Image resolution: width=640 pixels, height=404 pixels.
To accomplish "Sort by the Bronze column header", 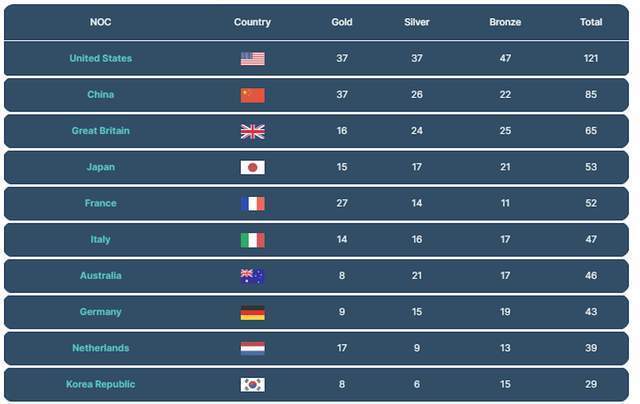I will tap(505, 22).
